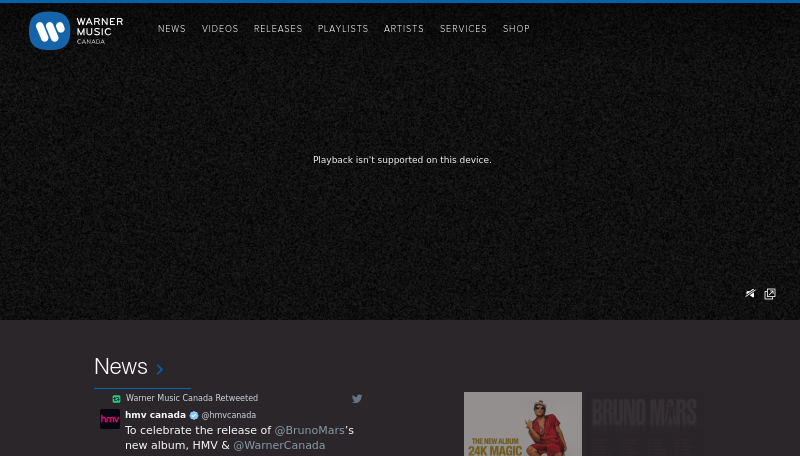Visit the Shop link
Screen dimensions: 800x456
516,29
